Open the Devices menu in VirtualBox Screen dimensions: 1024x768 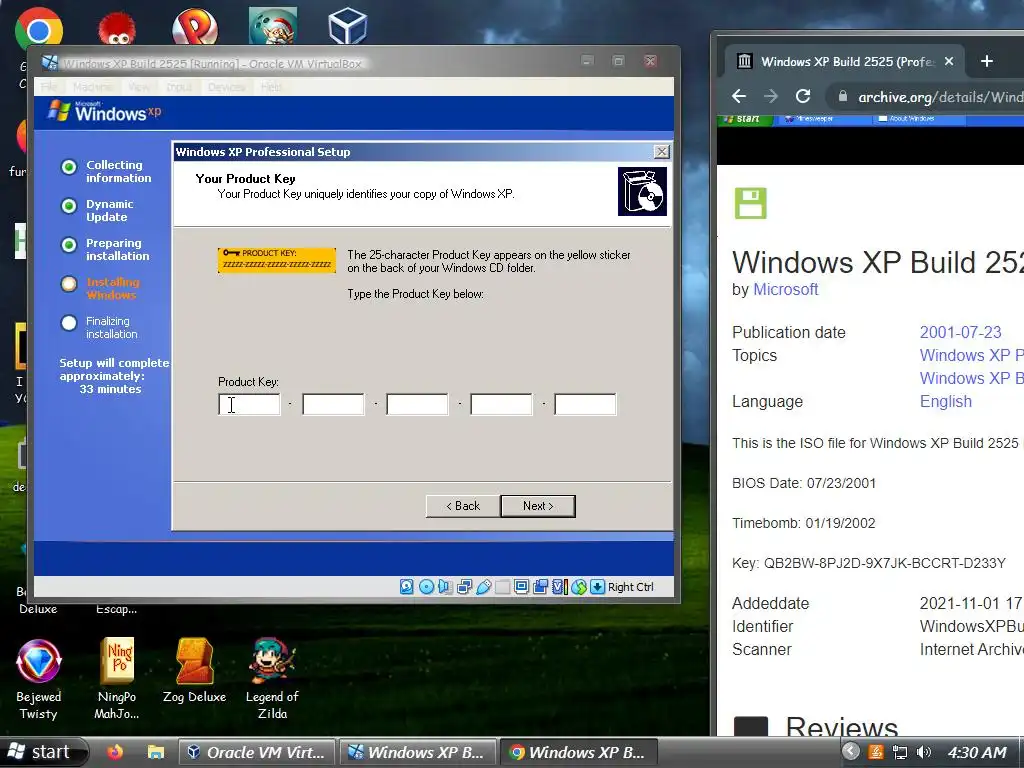[226, 87]
